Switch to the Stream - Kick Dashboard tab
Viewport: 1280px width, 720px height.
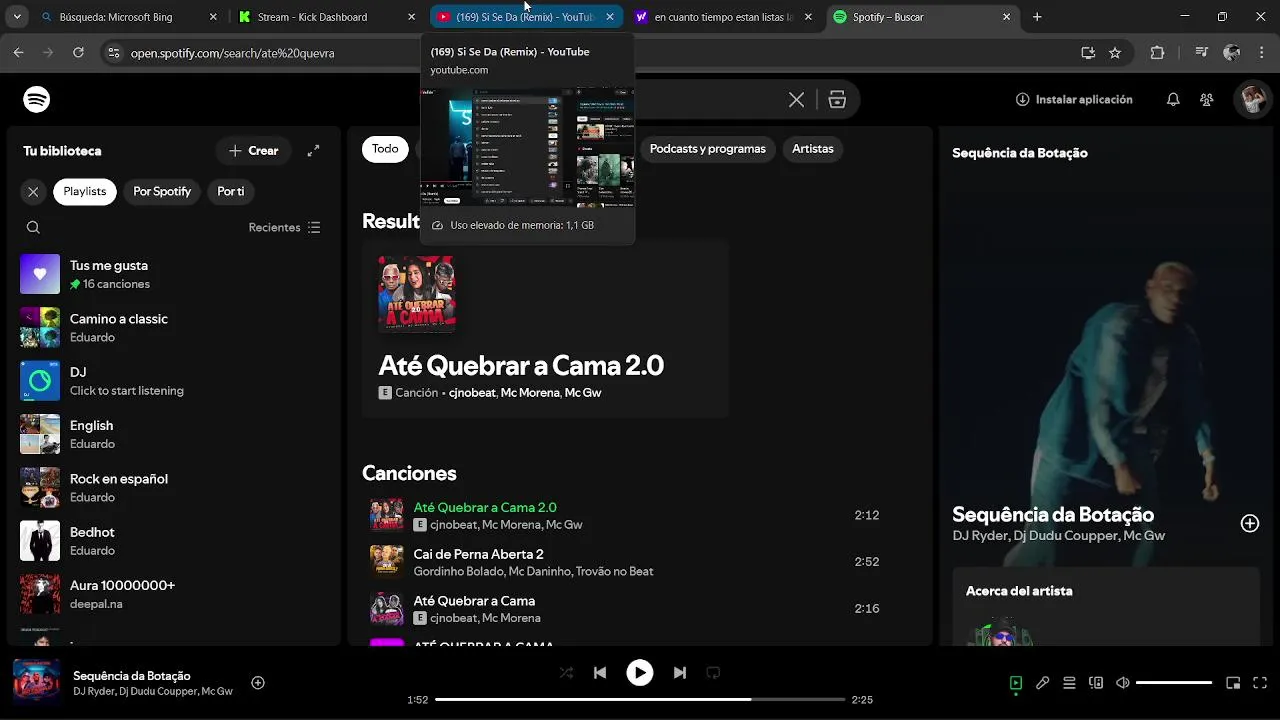325,17
